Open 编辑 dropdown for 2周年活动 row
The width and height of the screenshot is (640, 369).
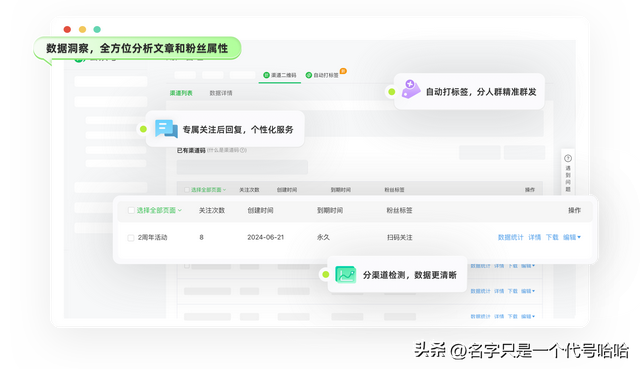[571, 237]
